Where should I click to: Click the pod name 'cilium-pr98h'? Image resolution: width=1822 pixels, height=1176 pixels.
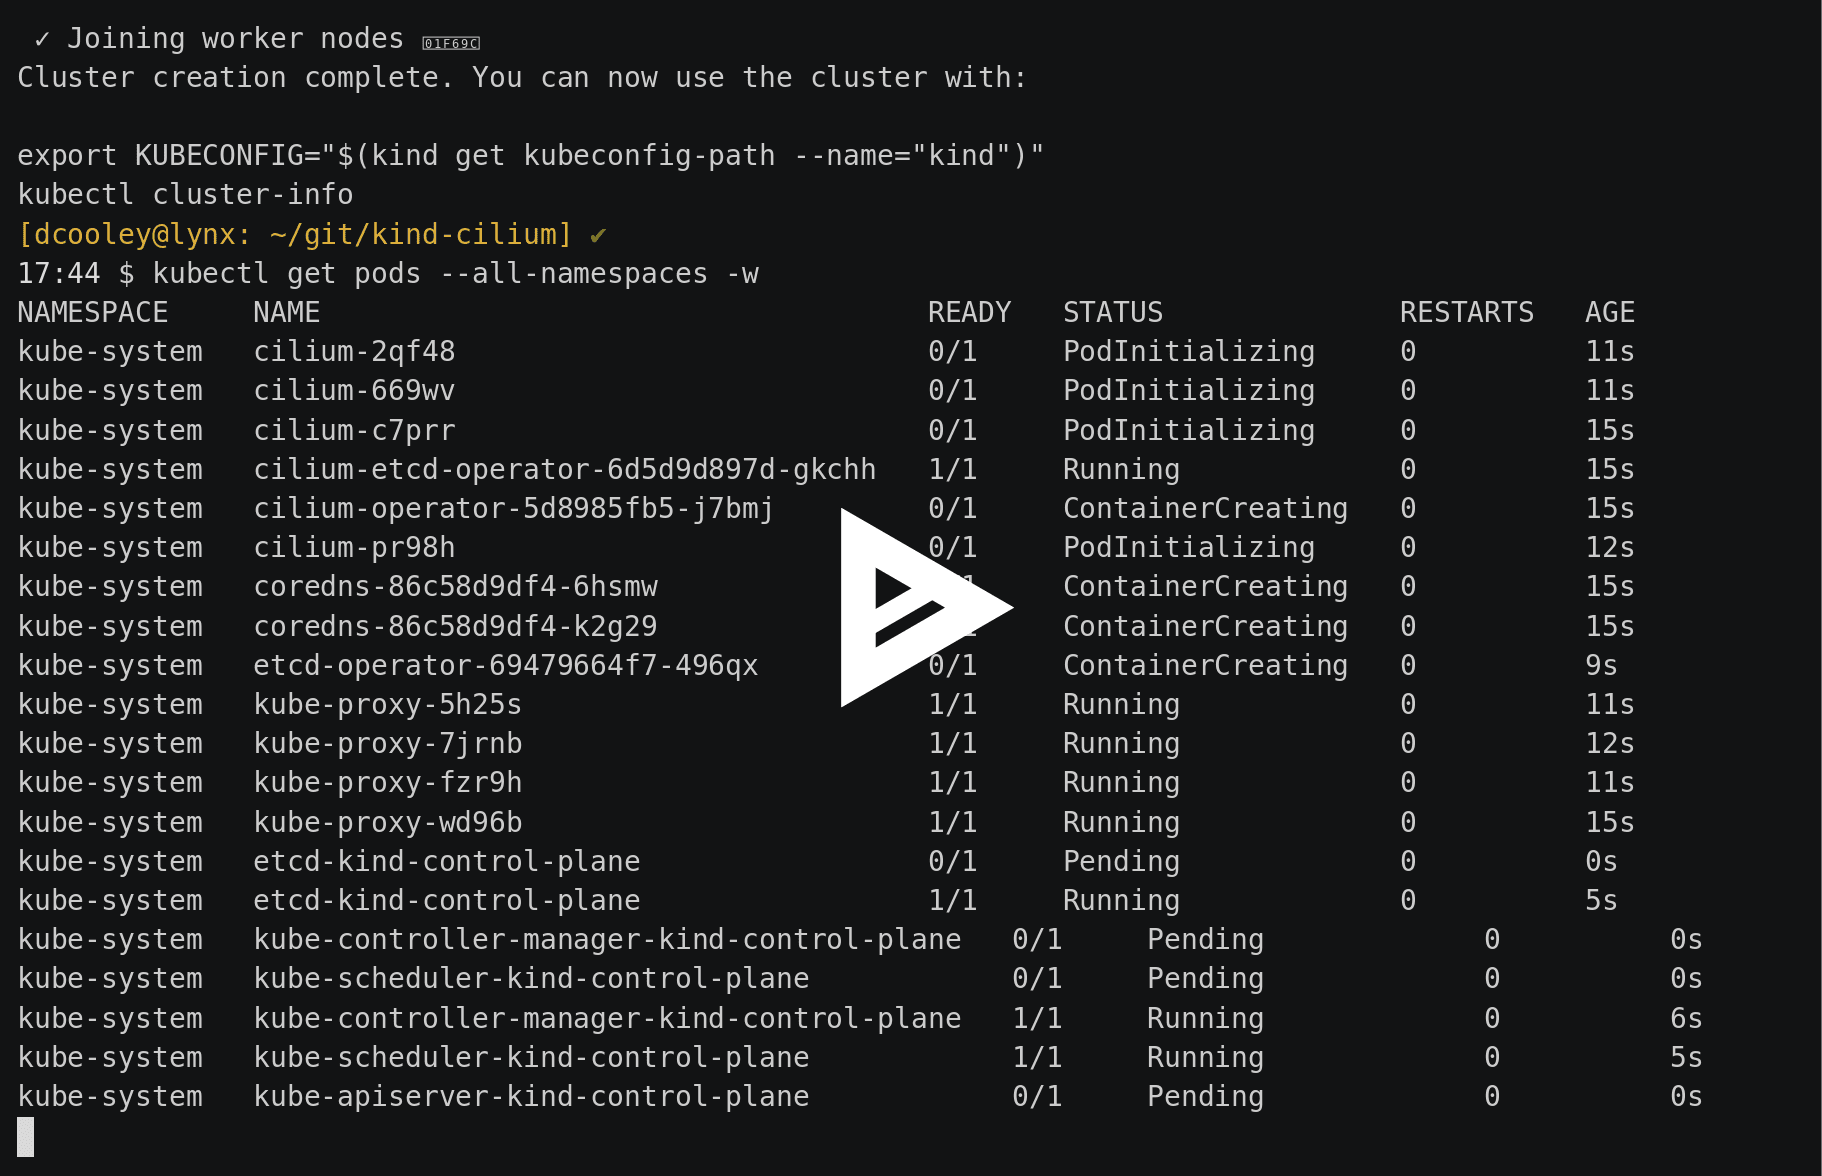tap(354, 548)
